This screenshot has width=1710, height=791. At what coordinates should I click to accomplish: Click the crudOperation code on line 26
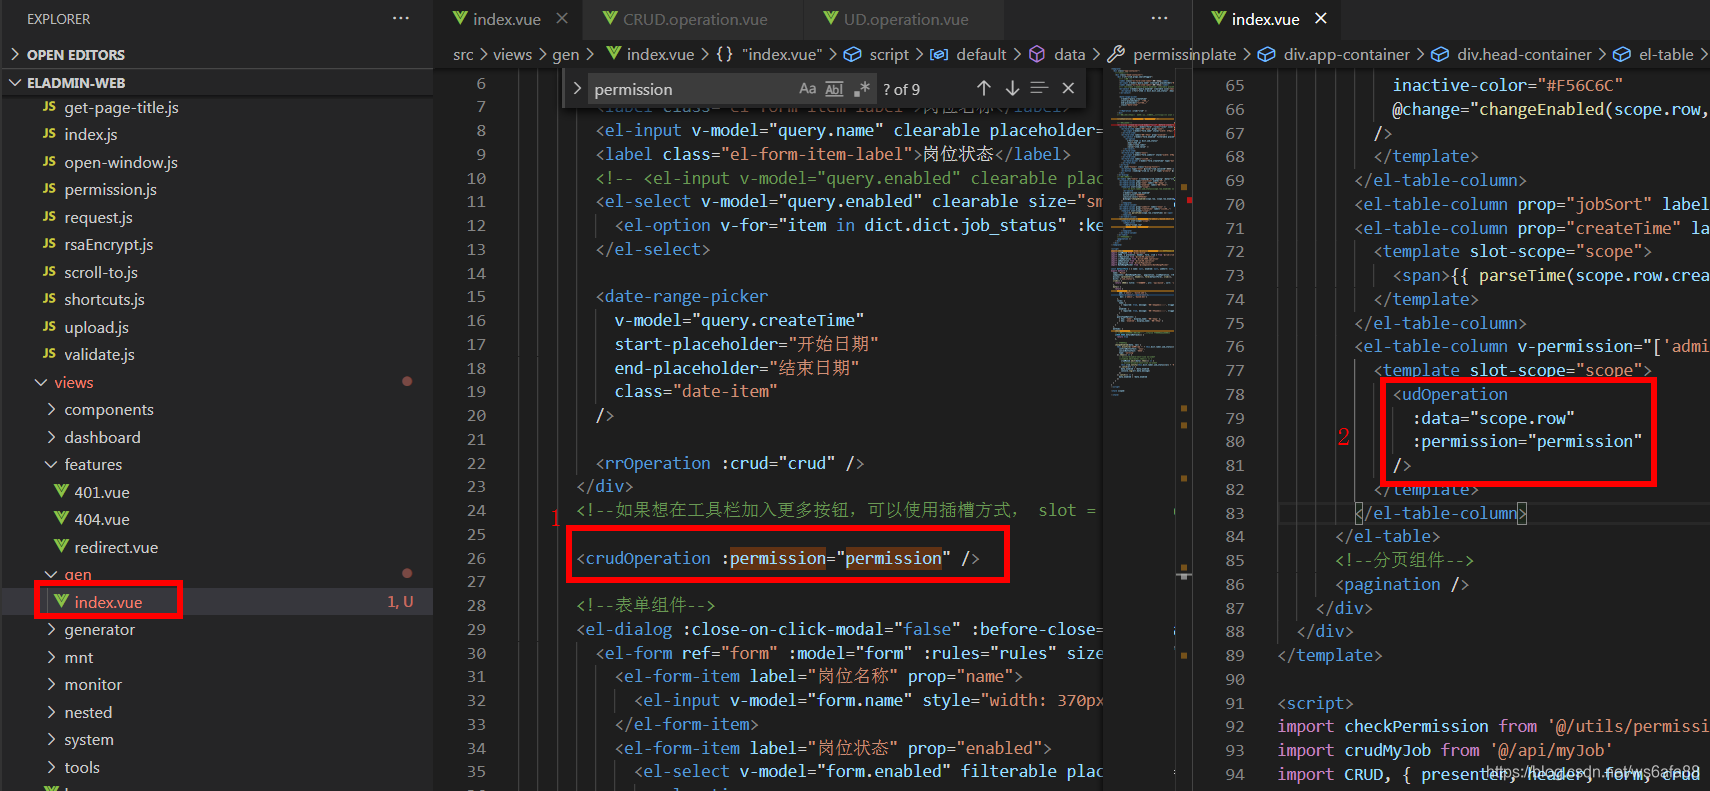[x=777, y=558]
